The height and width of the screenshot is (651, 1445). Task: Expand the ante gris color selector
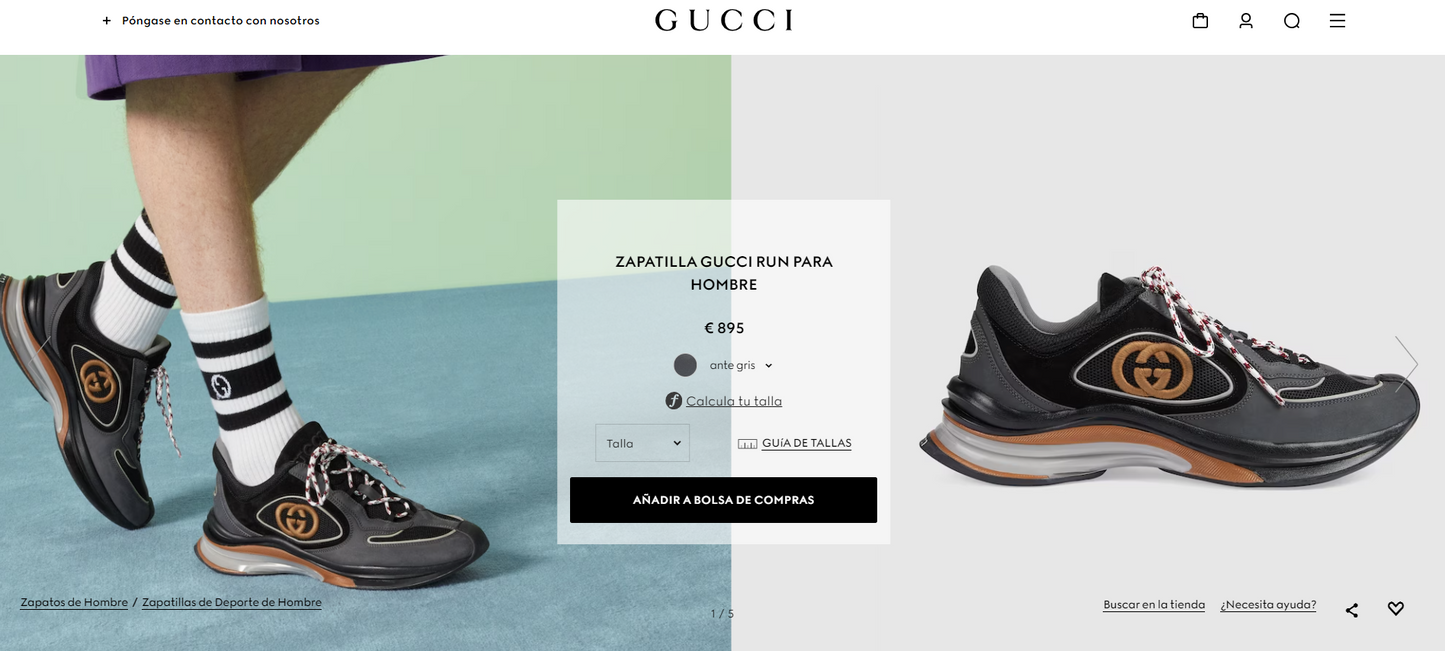768,366
